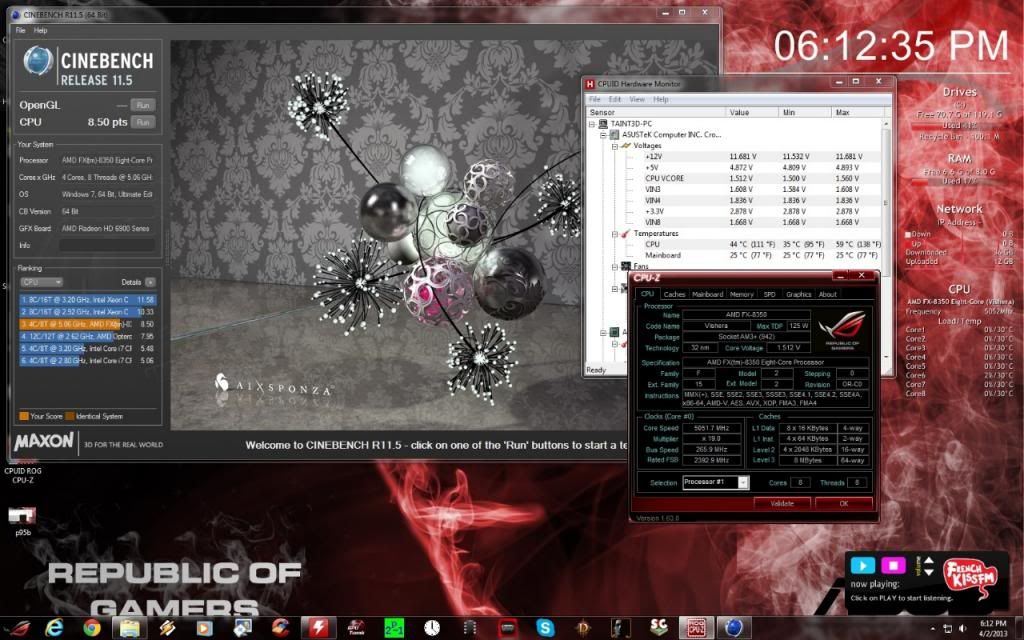Collapse the Voltages tree node
This screenshot has width=1024, height=640.
pos(616,146)
